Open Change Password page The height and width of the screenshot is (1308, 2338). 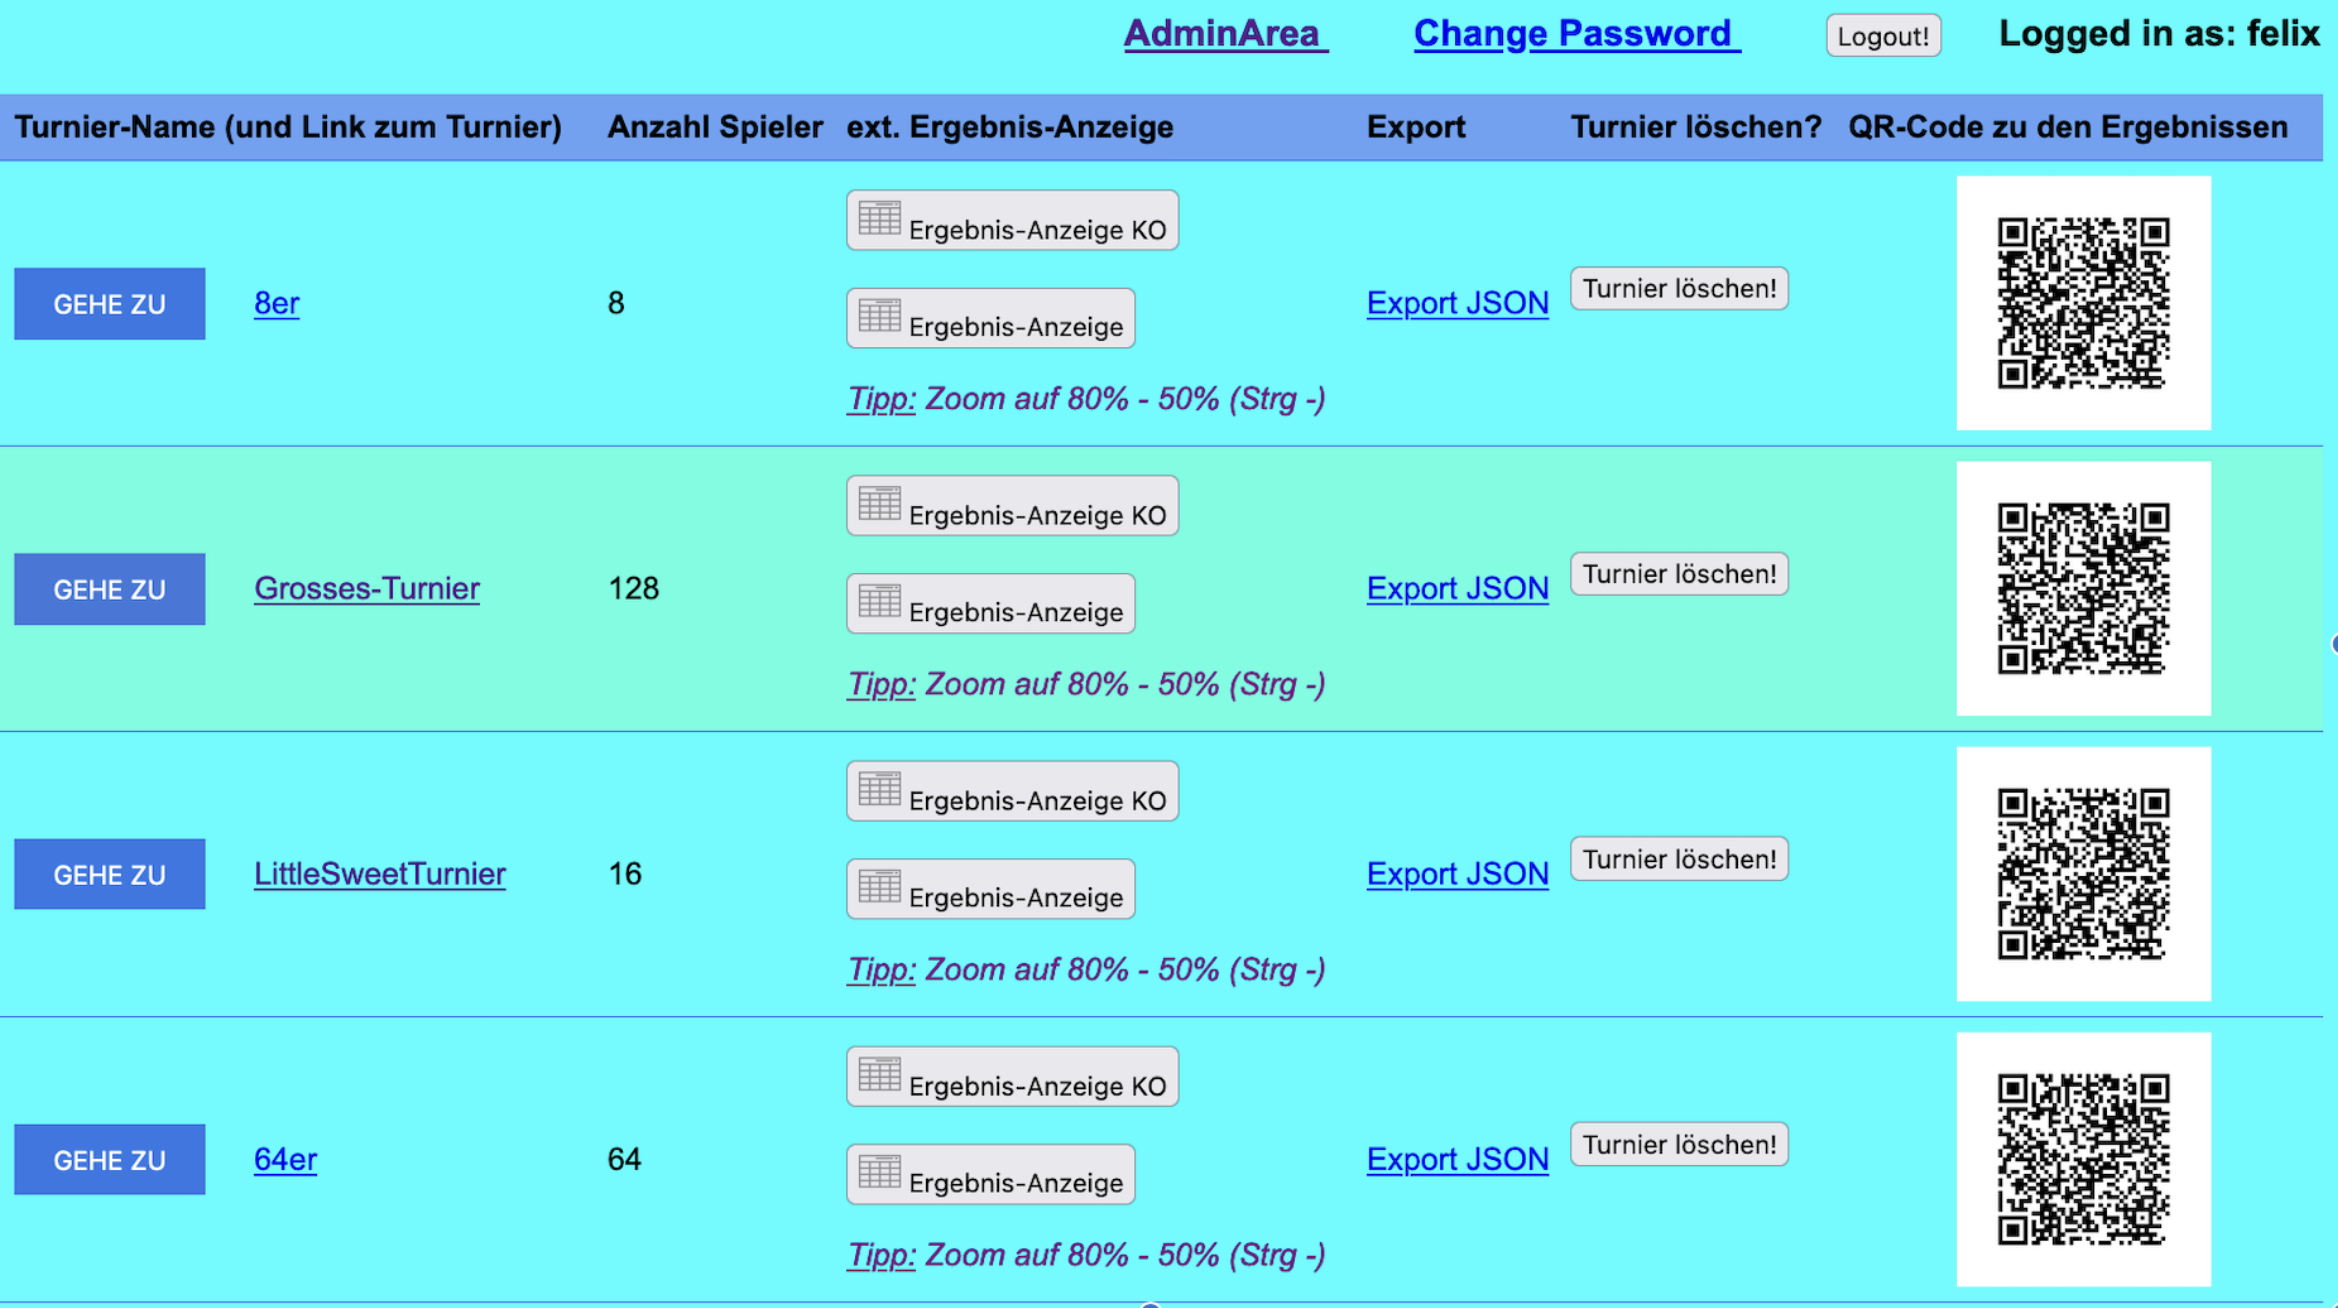click(x=1575, y=34)
